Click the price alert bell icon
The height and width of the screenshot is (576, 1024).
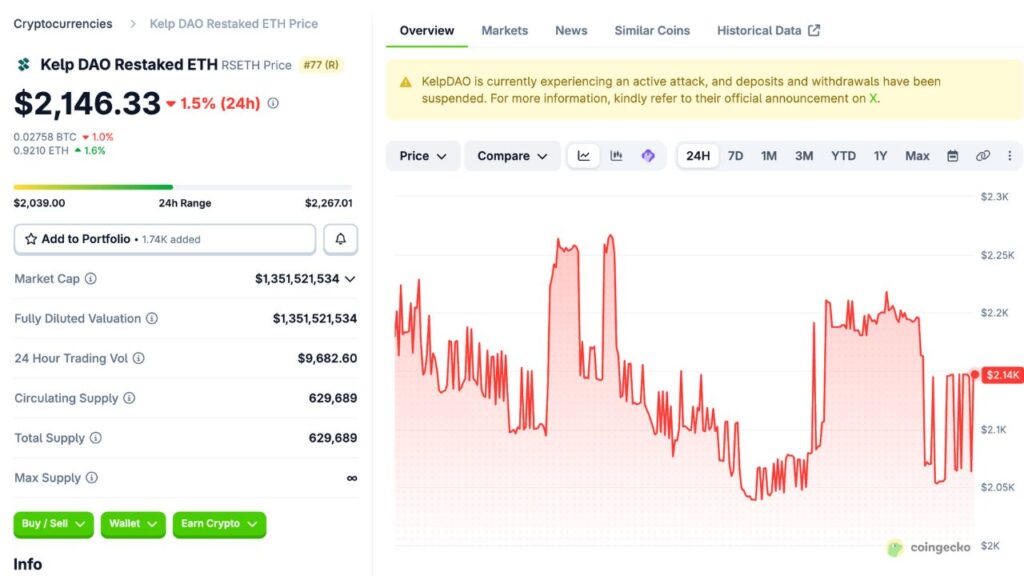[340, 238]
